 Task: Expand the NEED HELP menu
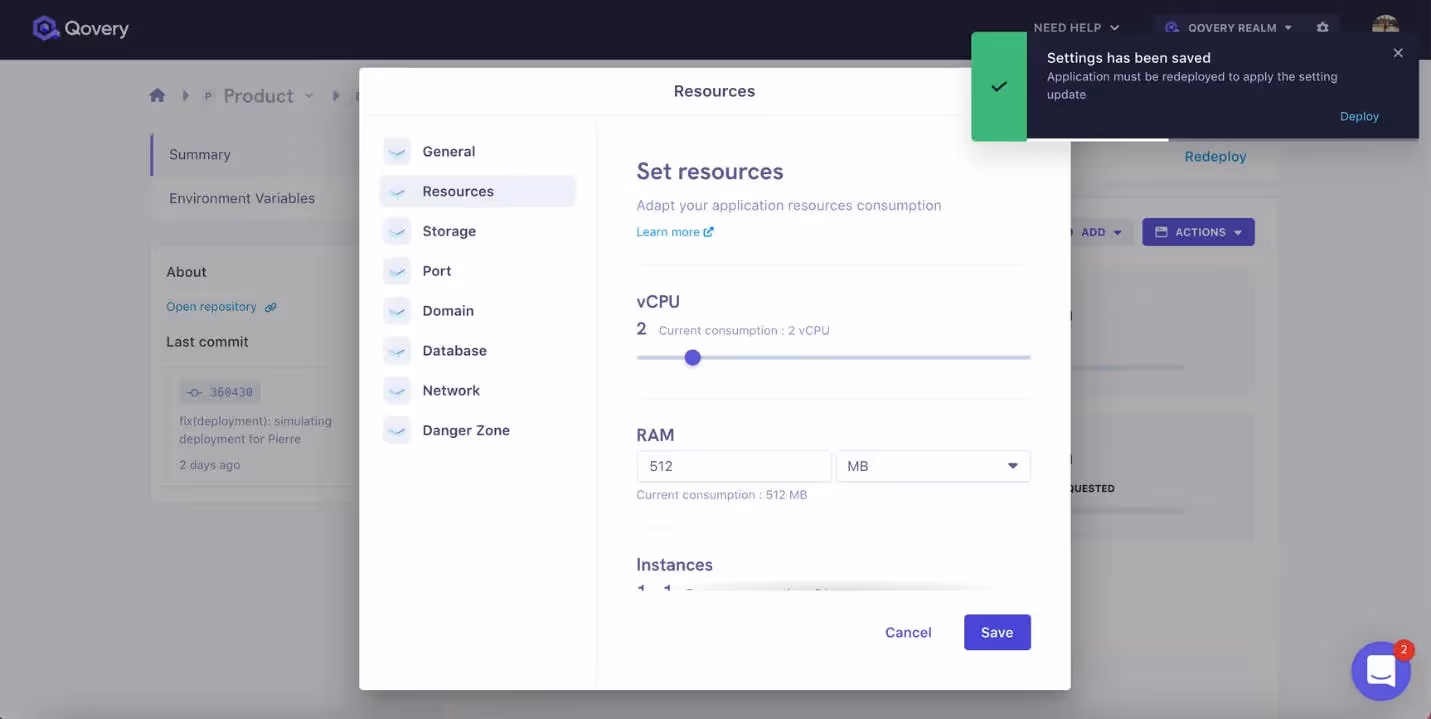pyautogui.click(x=1076, y=28)
